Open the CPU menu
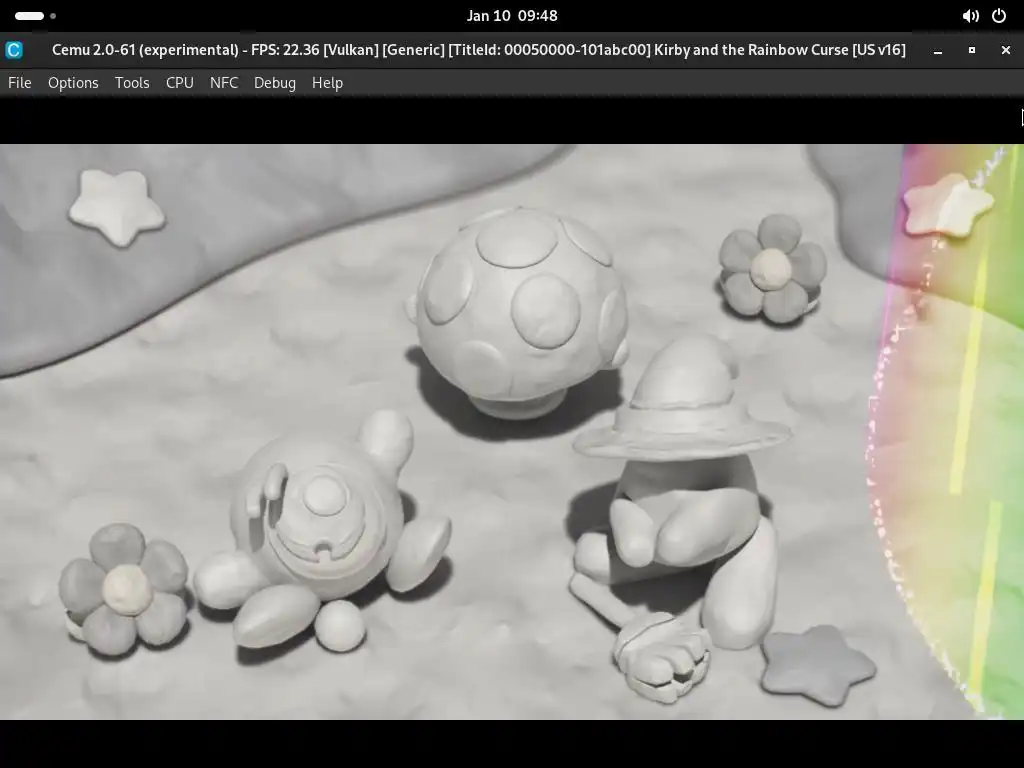 coord(180,83)
